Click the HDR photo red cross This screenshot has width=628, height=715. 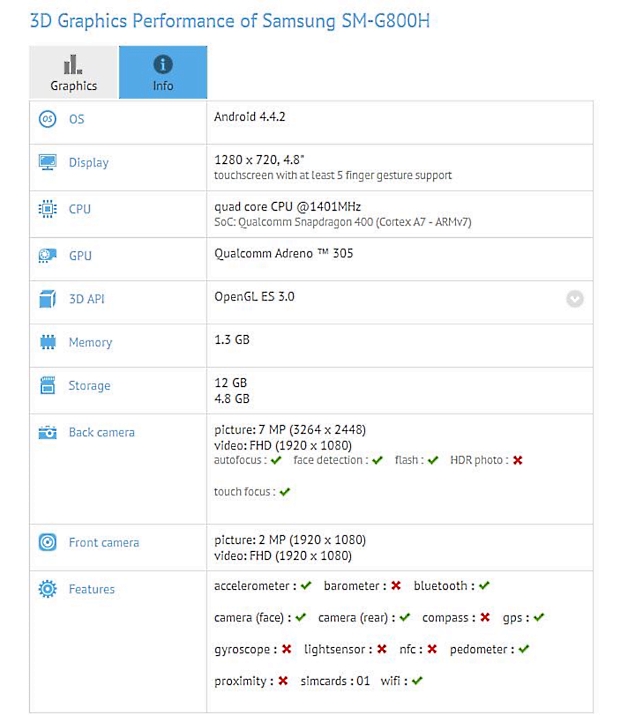517,460
